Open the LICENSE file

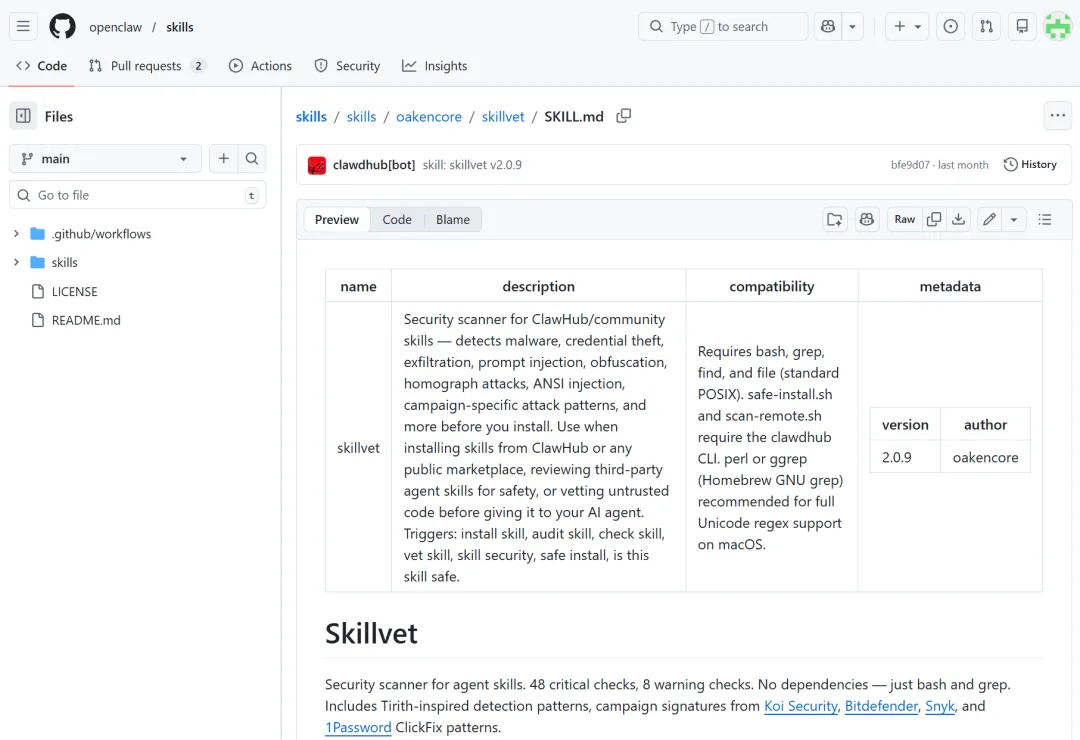[x=74, y=291]
